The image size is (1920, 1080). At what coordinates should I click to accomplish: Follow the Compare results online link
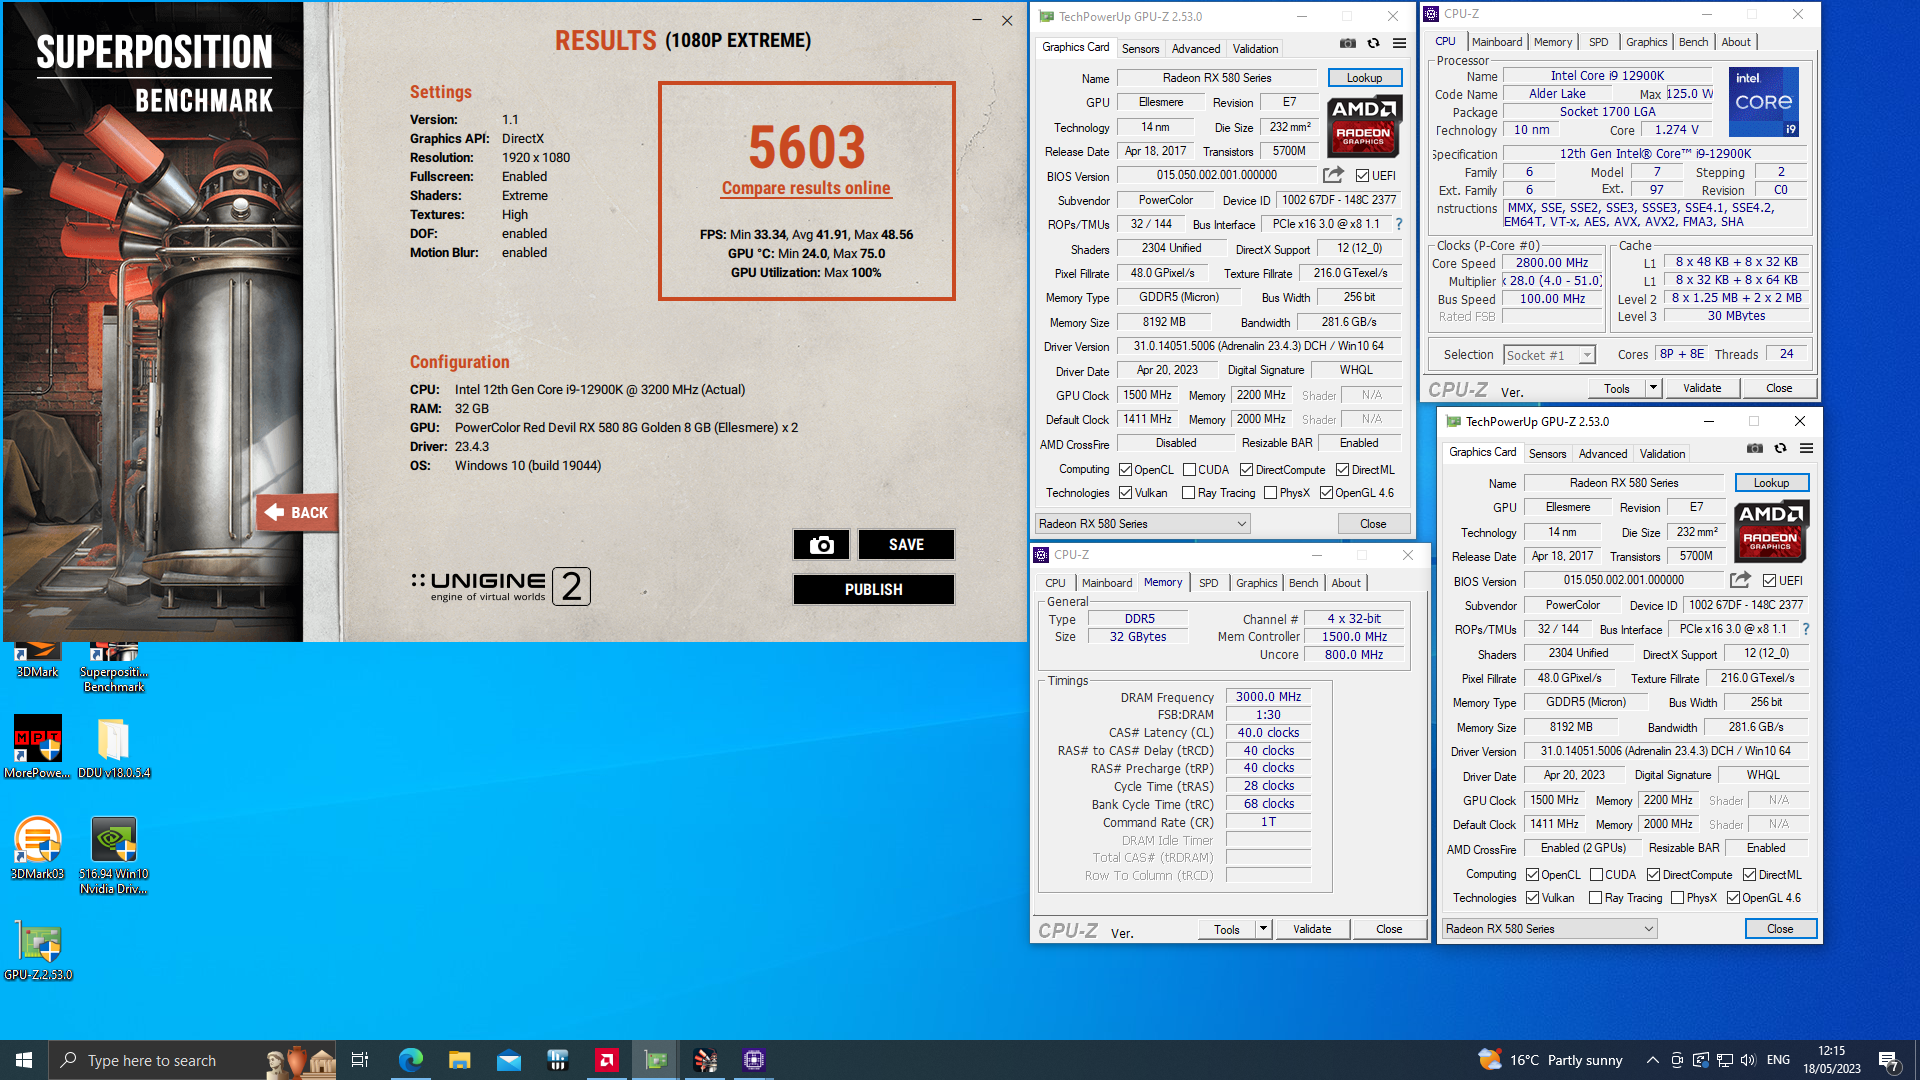click(x=806, y=188)
